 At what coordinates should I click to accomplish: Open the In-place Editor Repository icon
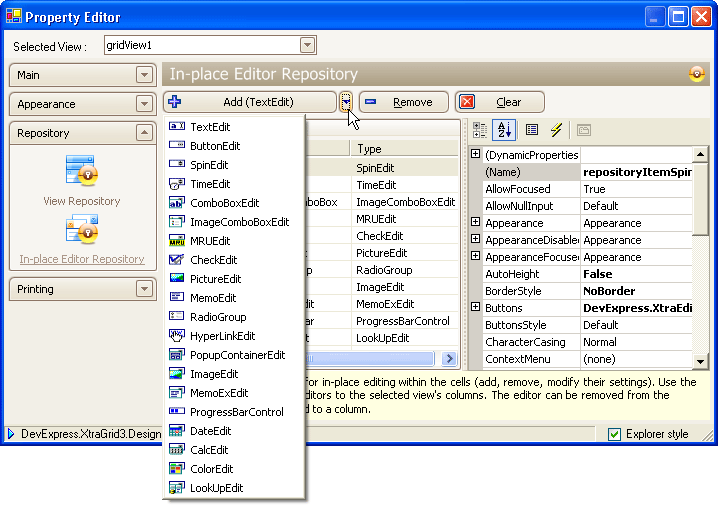(x=82, y=229)
